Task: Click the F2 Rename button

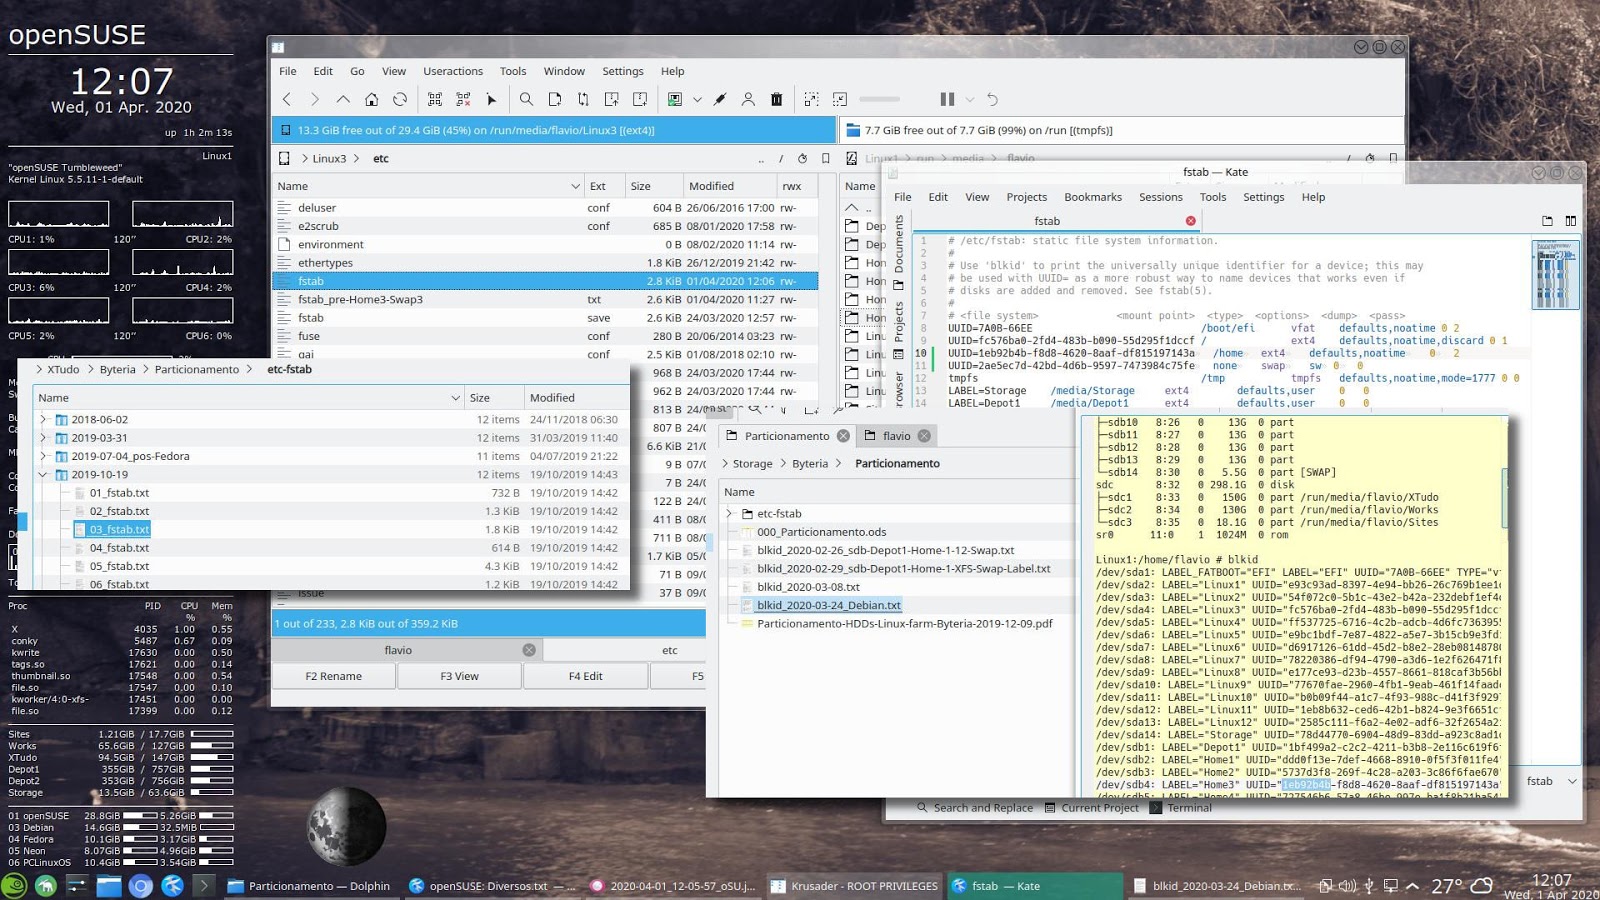Action: coord(334,676)
